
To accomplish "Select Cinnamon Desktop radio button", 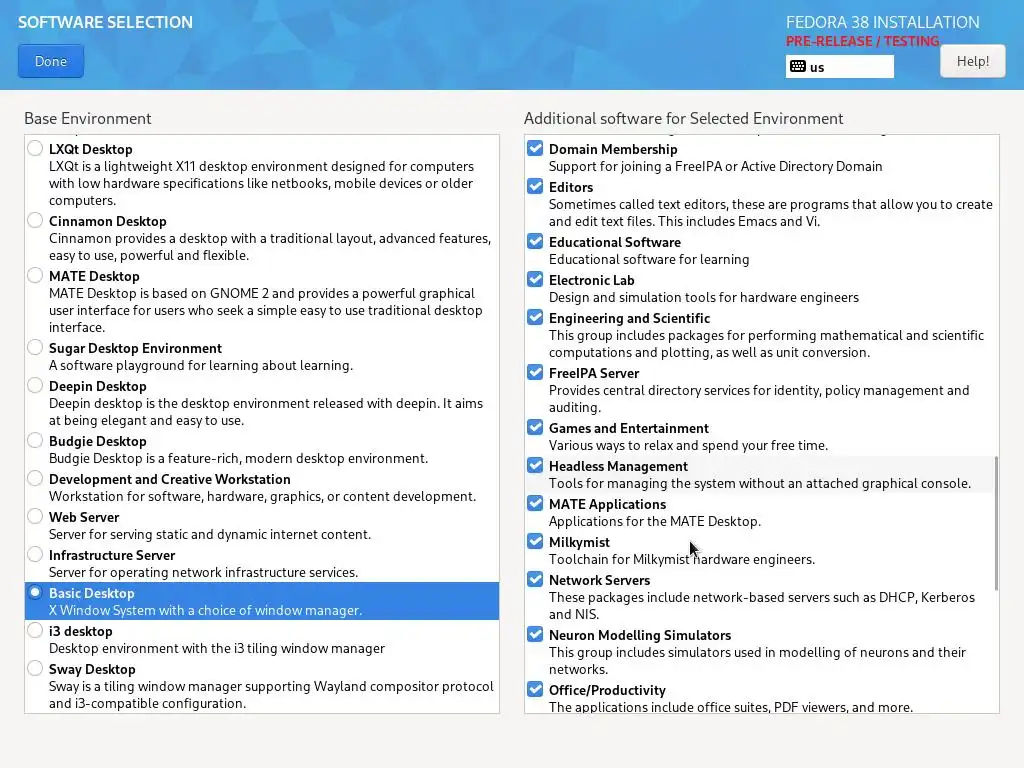I will click(35, 220).
